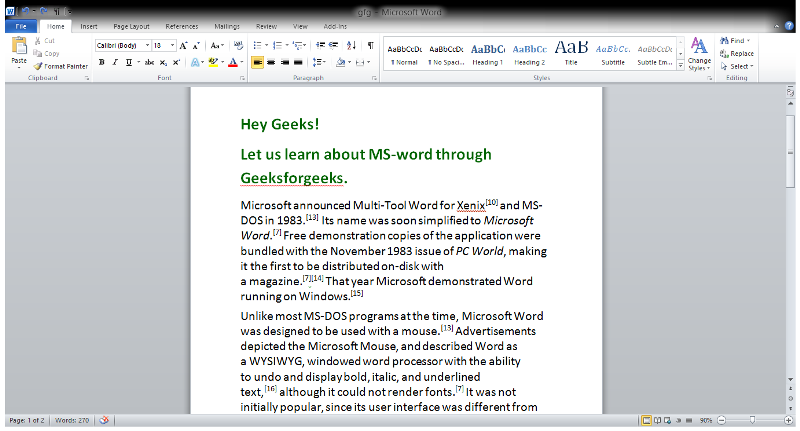Switch to the Page Layout tab
This screenshot has width=800, height=431.
(x=133, y=26)
